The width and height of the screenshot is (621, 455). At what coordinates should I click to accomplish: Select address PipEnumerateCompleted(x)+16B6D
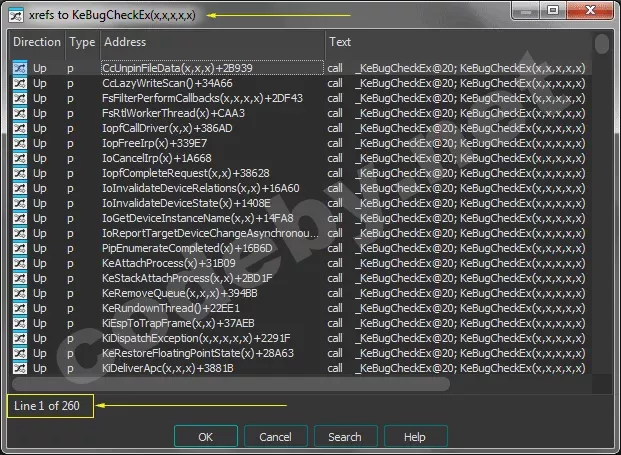pyautogui.click(x=187, y=248)
